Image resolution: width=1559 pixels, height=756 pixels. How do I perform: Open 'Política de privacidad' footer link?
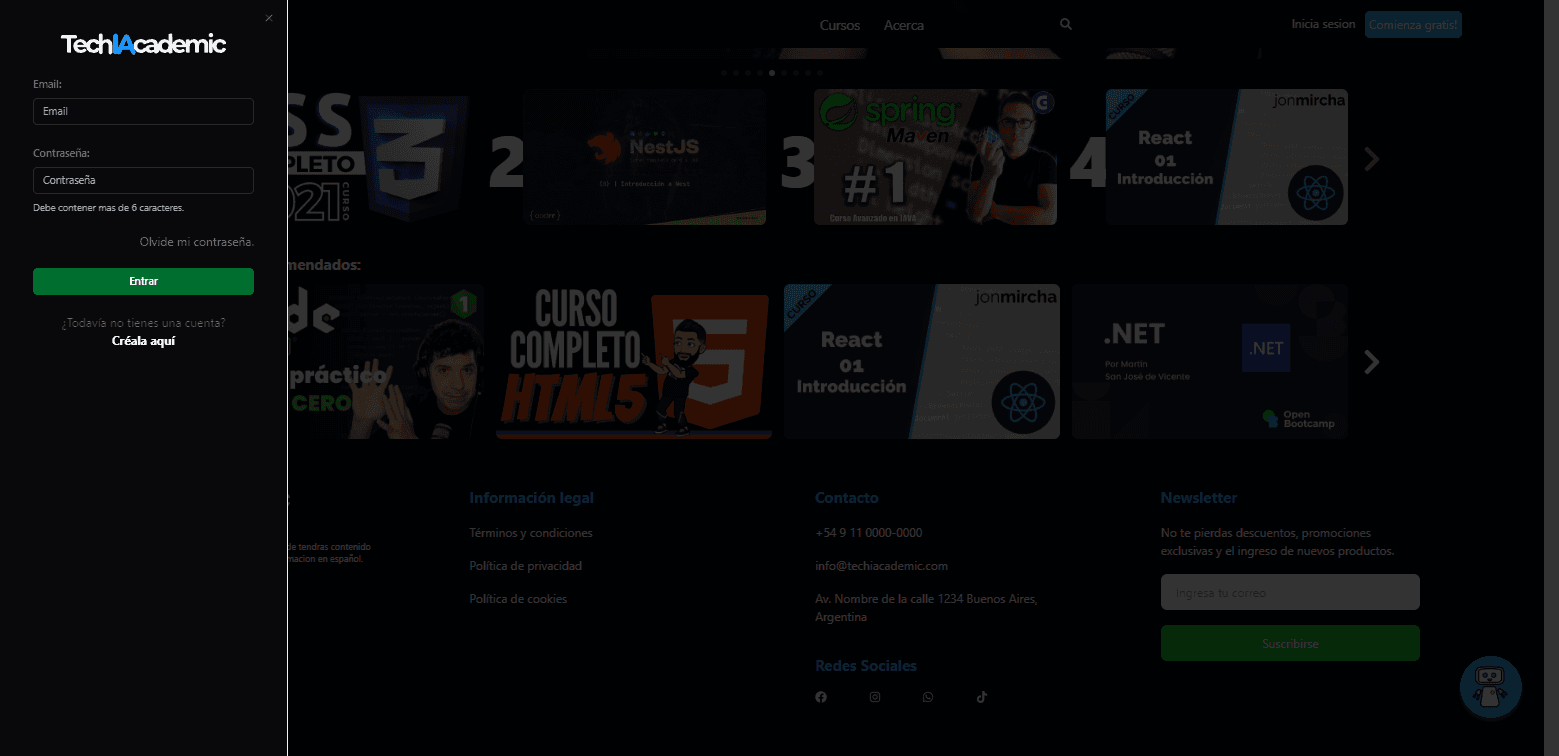(x=525, y=566)
